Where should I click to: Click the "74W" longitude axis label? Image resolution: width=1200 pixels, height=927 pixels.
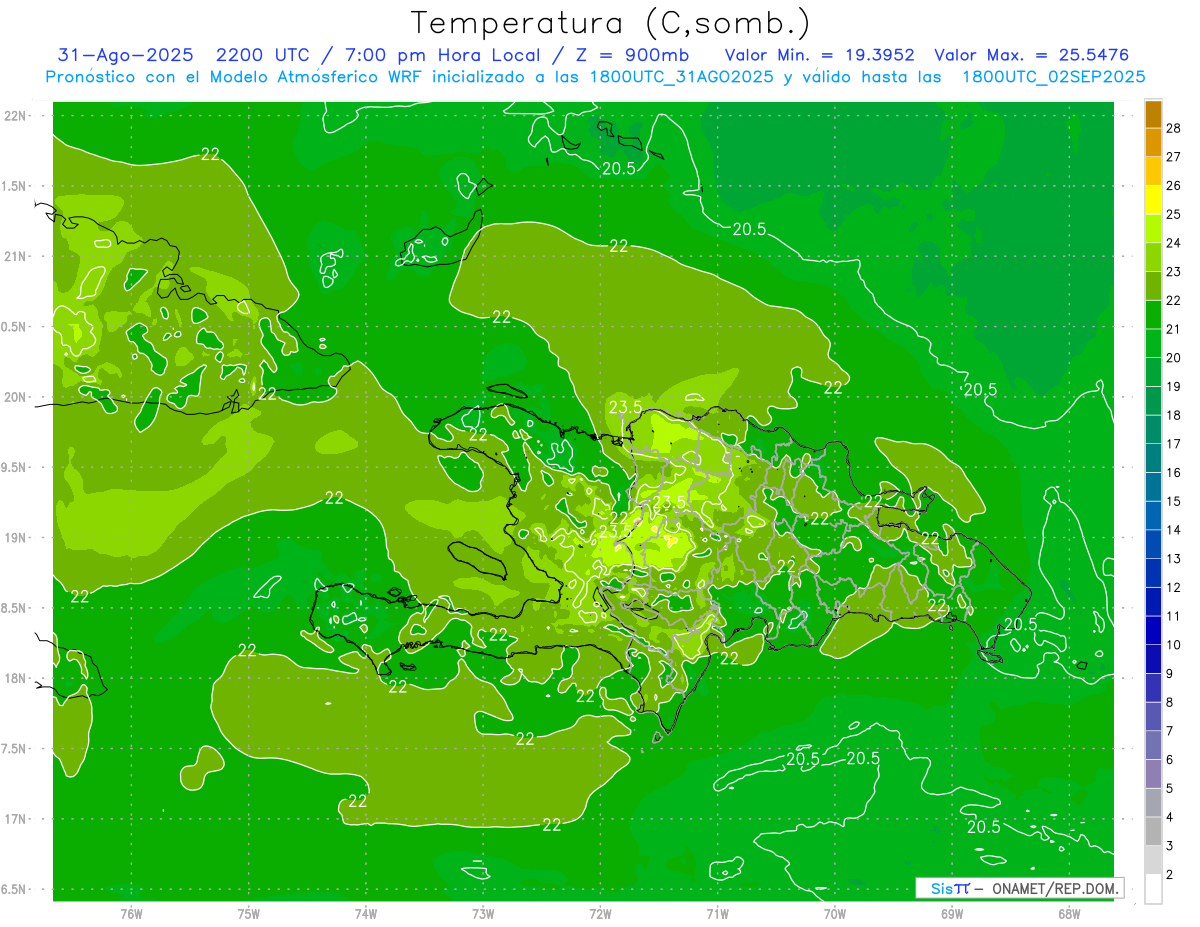366,913
